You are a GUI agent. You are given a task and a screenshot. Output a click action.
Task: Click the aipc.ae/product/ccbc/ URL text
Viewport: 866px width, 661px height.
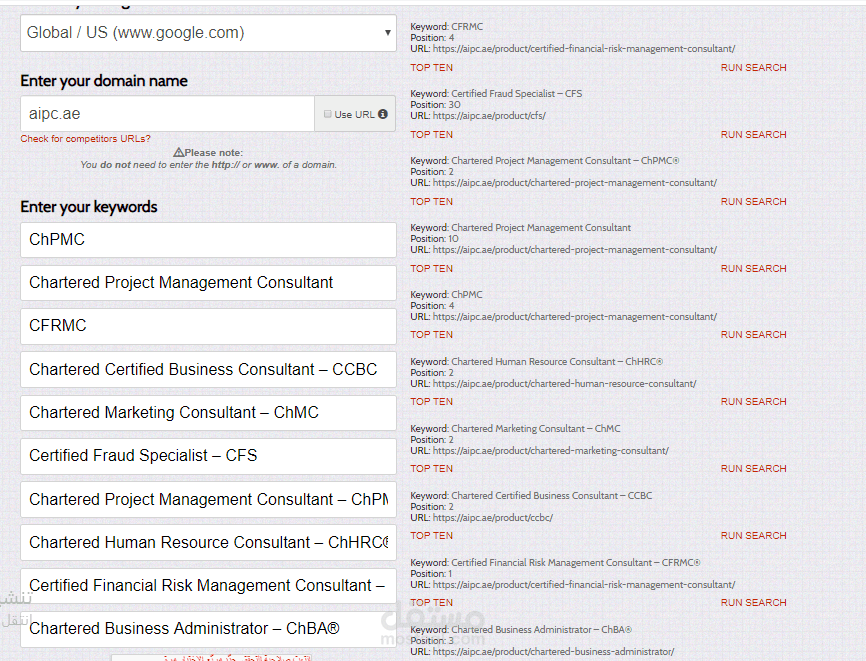[x=493, y=518]
